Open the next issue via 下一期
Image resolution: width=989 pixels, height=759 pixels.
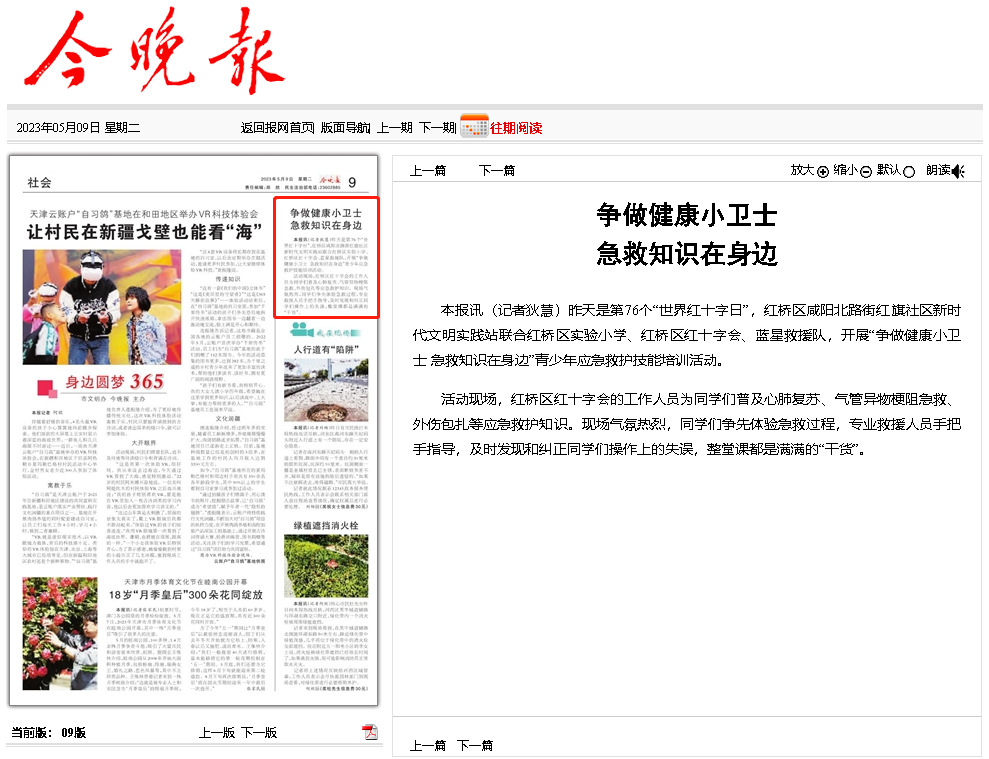[436, 126]
